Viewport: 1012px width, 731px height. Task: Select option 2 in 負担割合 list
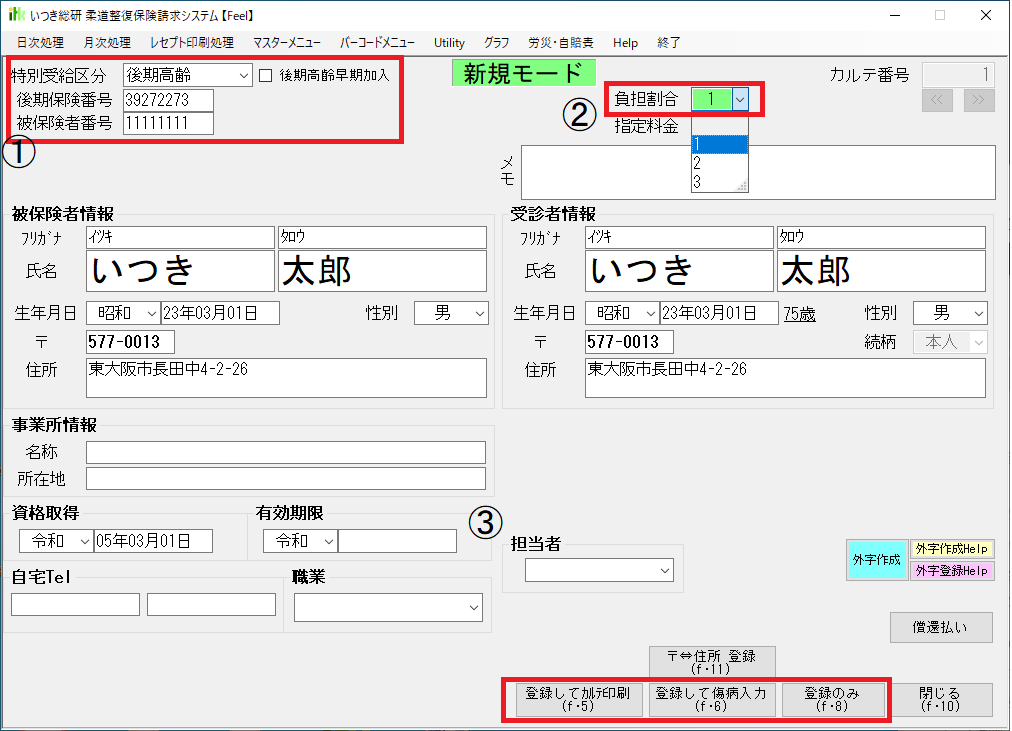(697, 163)
